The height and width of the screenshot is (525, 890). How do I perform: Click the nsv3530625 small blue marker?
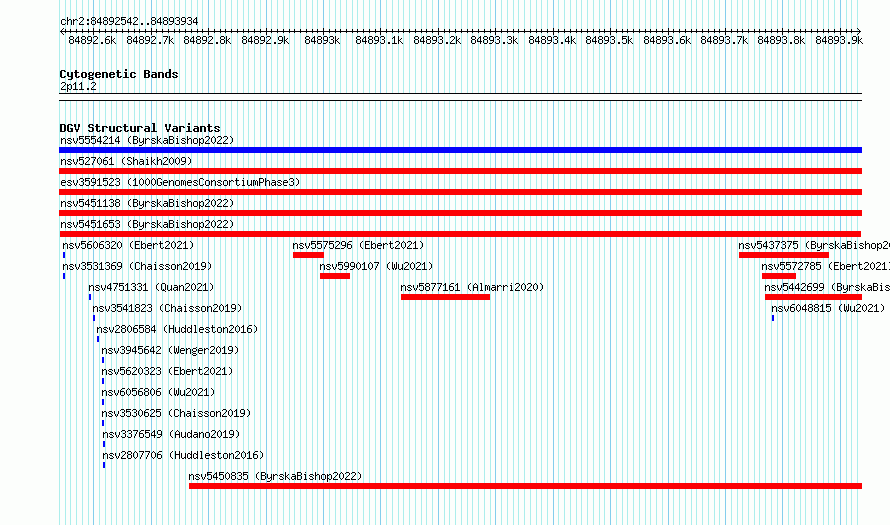pos(103,423)
